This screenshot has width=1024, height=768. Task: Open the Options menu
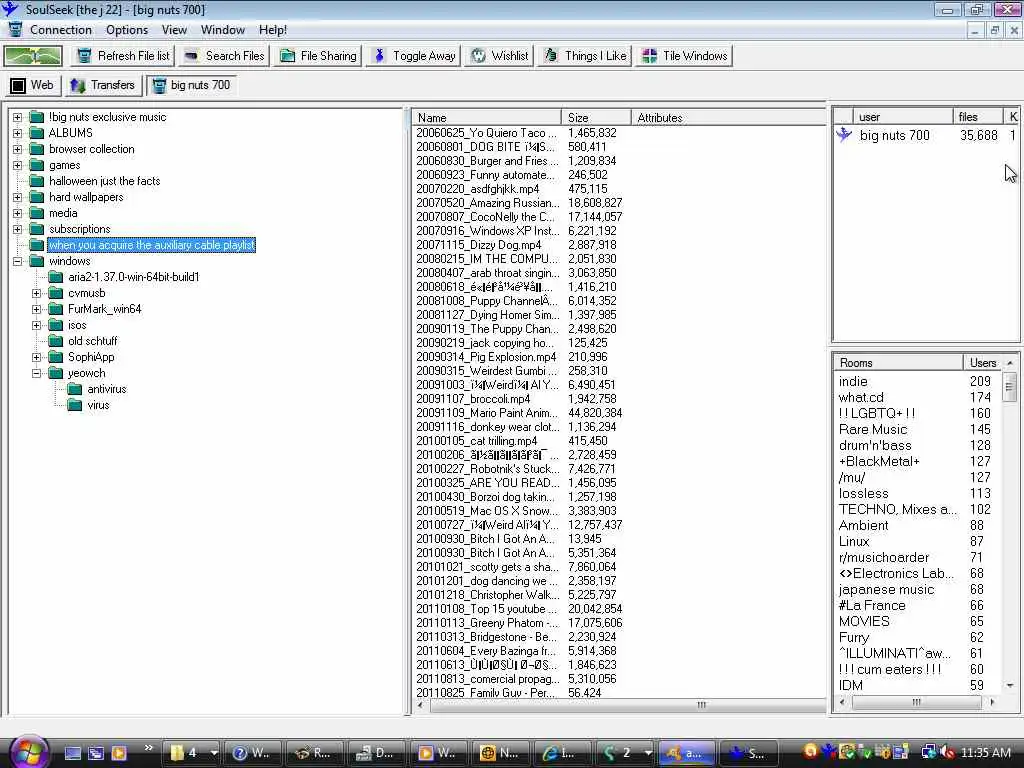click(x=127, y=30)
